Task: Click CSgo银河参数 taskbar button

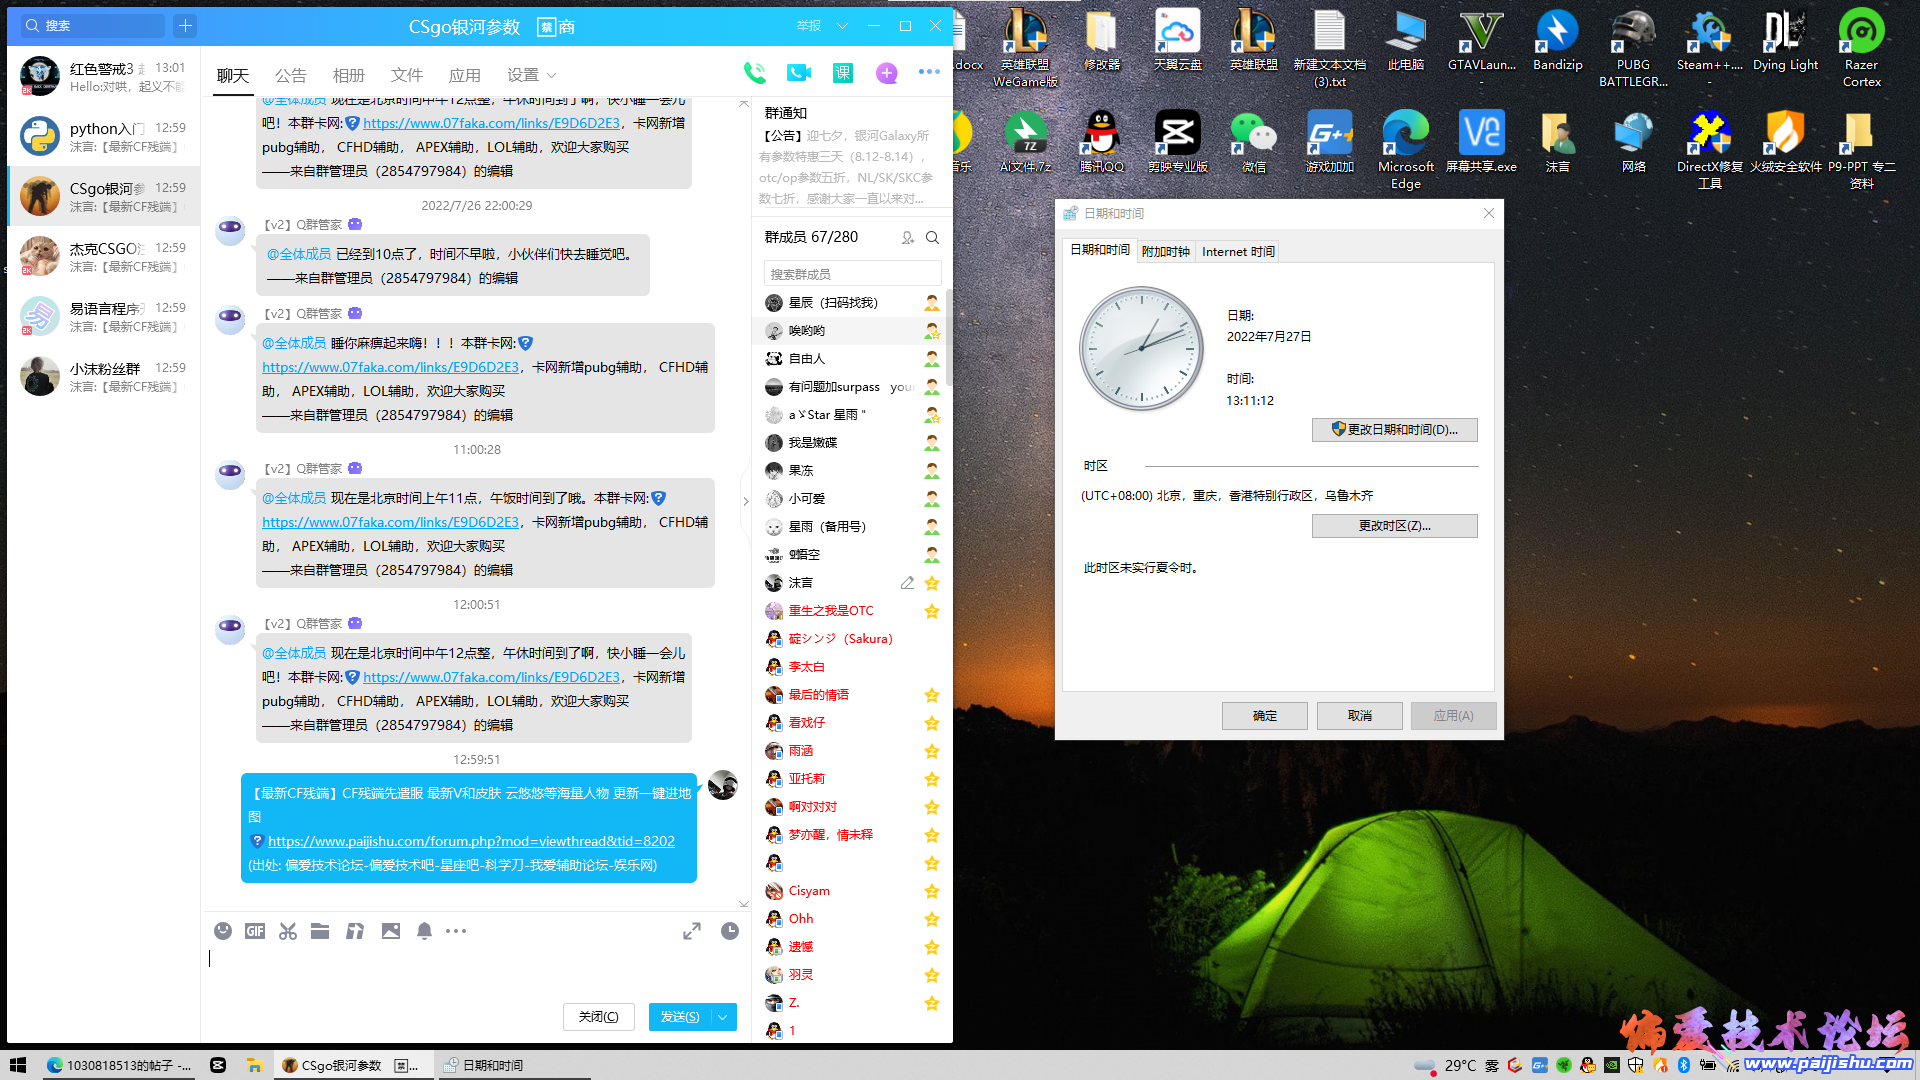Action: (x=353, y=1065)
